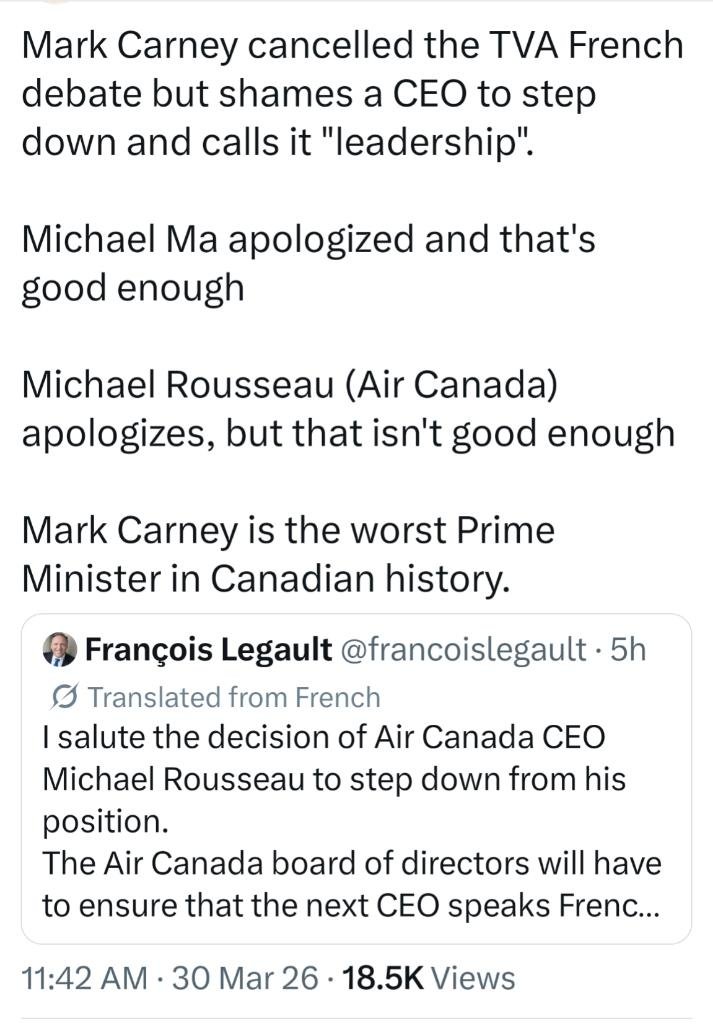Screen dimensions: 713x1024
Task: Tap the "Mark Carney cancelled the TVA" paragraph
Action: click(350, 92)
